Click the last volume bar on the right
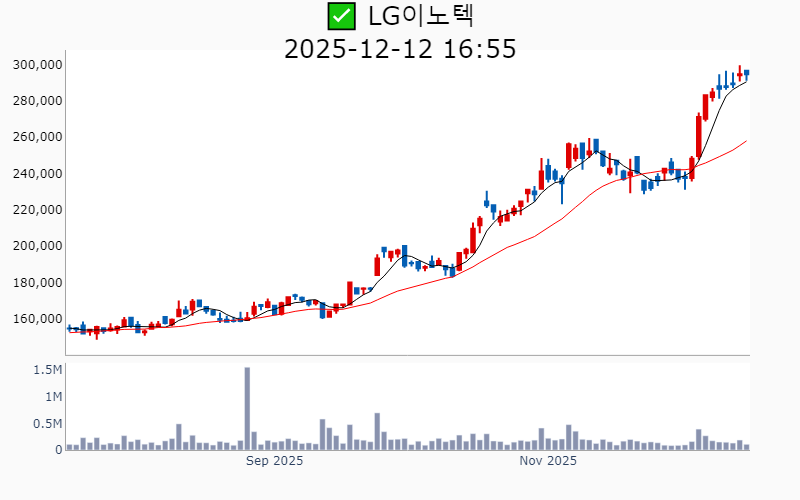The width and height of the screenshot is (800, 500). click(746, 447)
